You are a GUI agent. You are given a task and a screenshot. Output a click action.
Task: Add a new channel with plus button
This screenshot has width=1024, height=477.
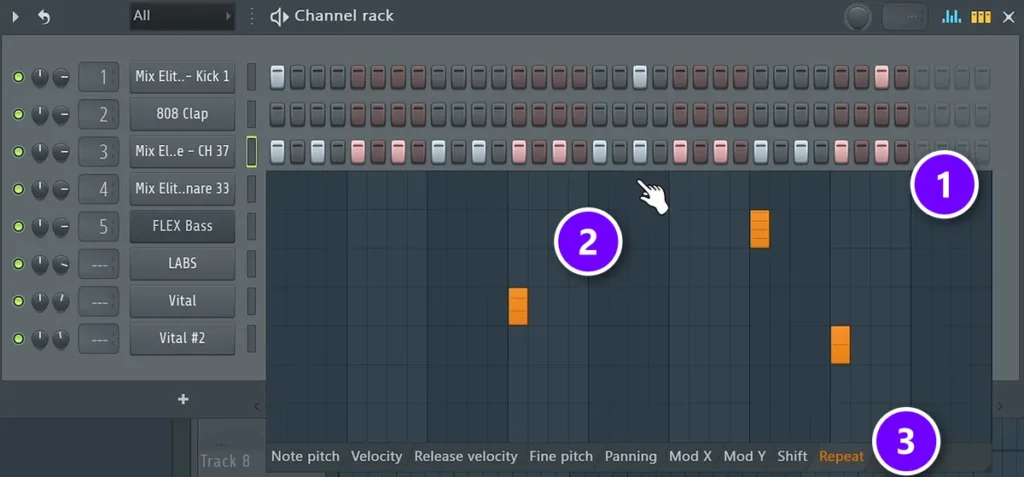pos(183,399)
